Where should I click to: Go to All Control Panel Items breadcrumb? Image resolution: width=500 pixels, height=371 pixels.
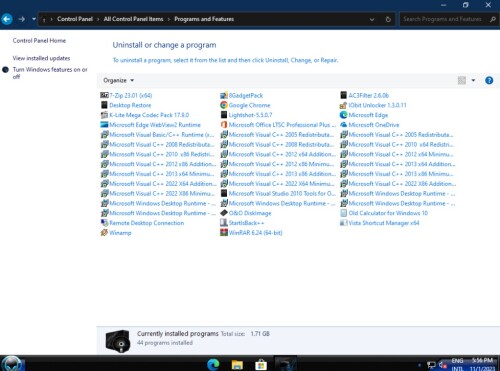(x=133, y=19)
